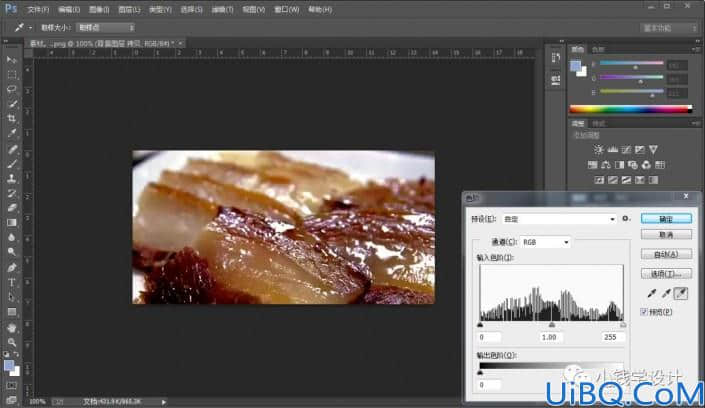Click the Color Balance adjustment icon
The height and width of the screenshot is (408, 705).
pyautogui.click(x=606, y=165)
